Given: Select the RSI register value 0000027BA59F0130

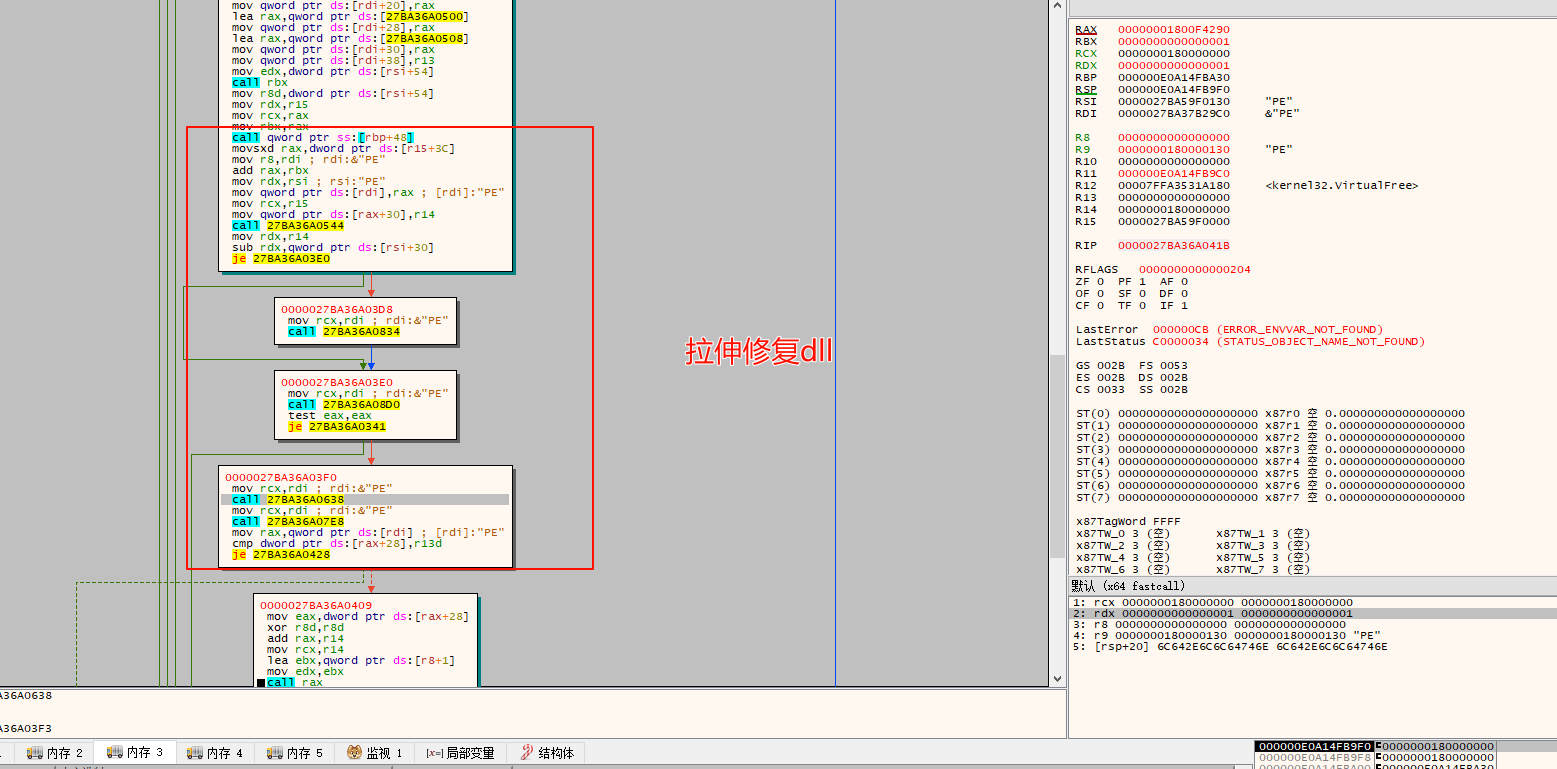Looking at the screenshot, I should [x=1174, y=102].
